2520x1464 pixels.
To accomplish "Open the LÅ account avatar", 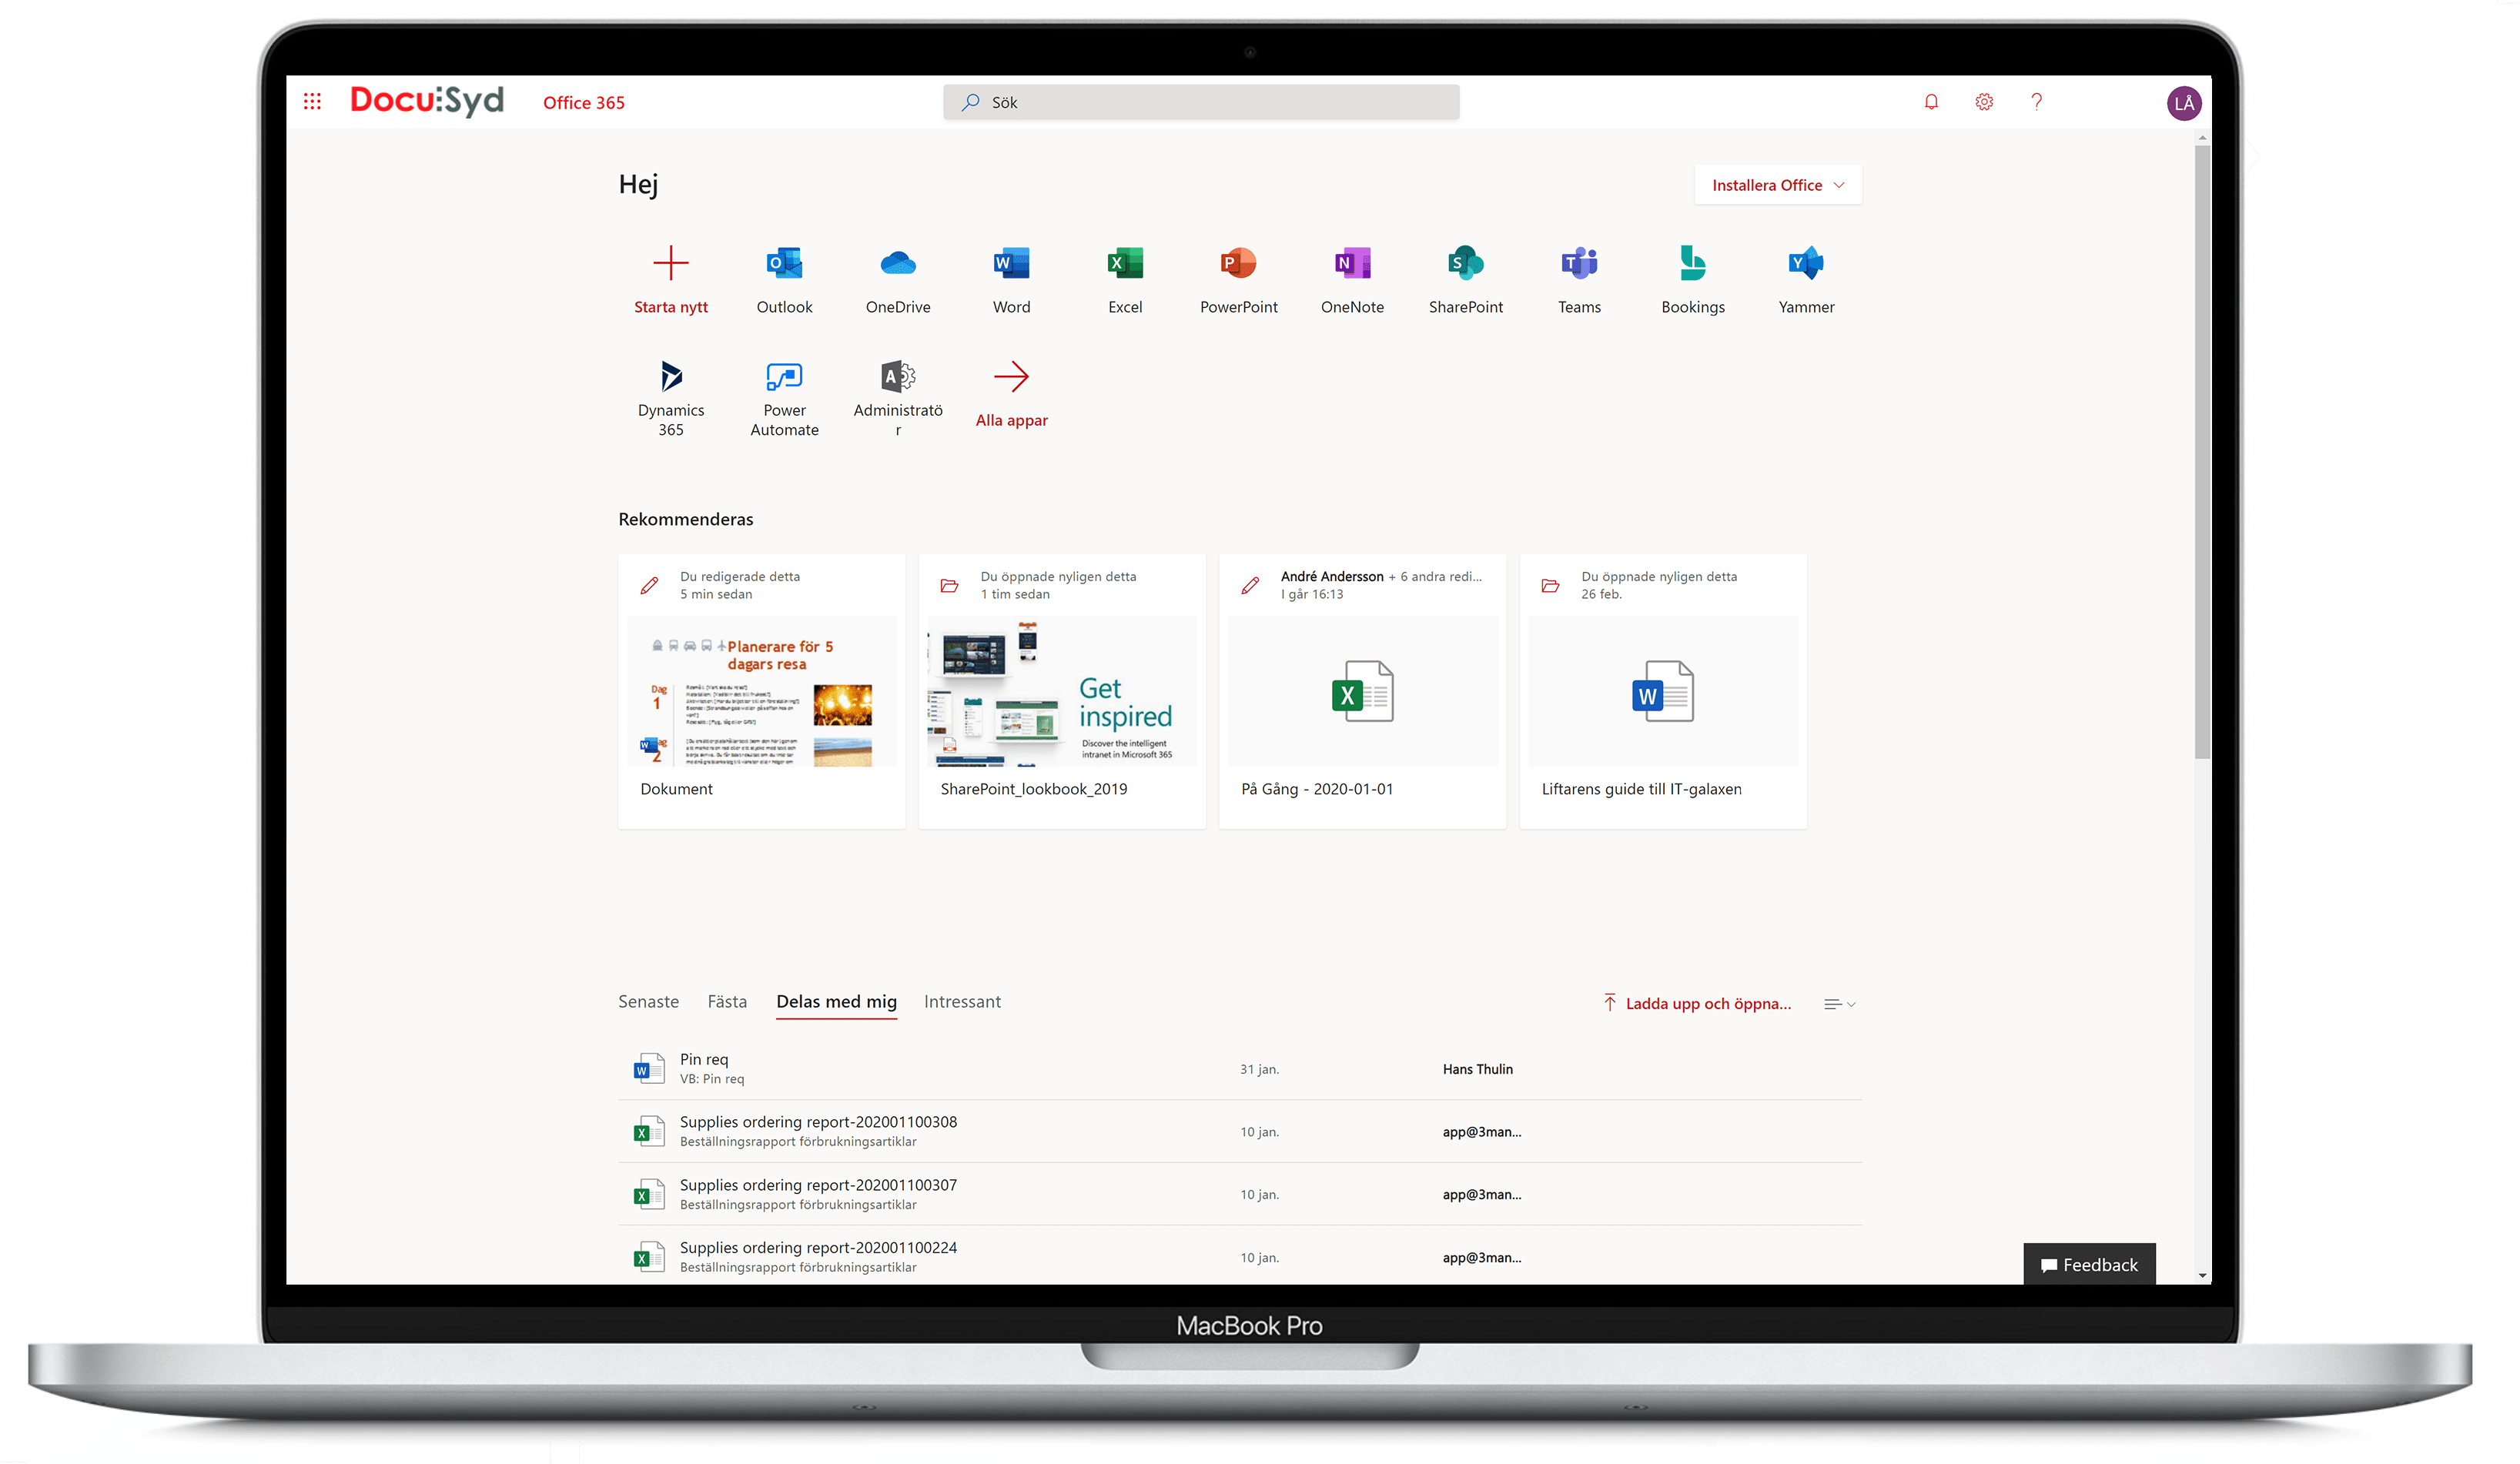I will tap(2184, 103).
